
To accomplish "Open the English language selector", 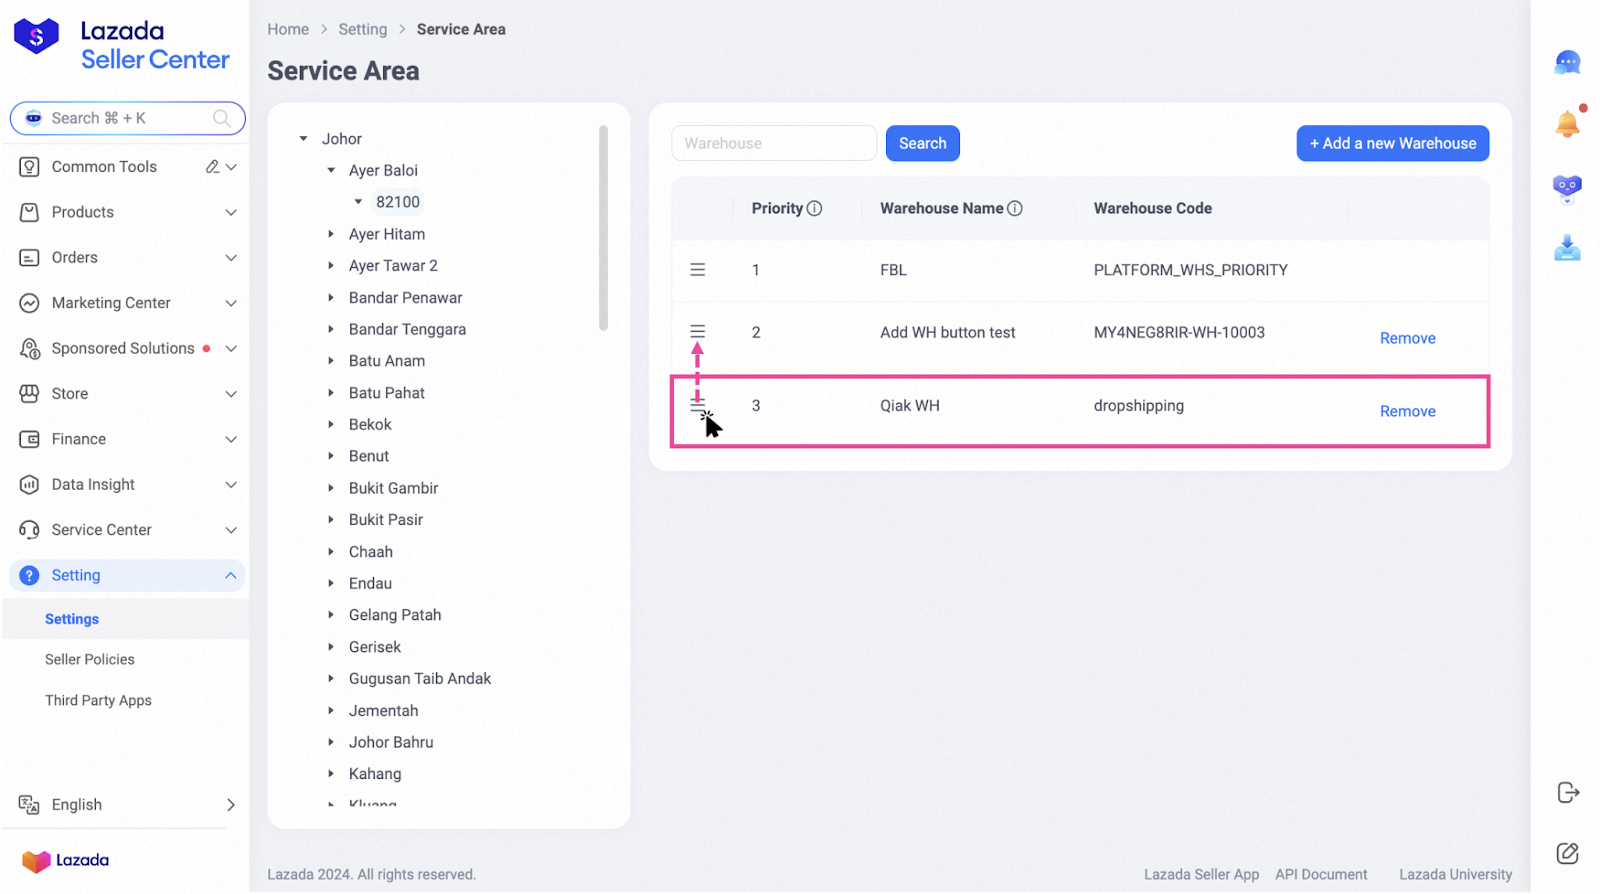I will [x=128, y=805].
